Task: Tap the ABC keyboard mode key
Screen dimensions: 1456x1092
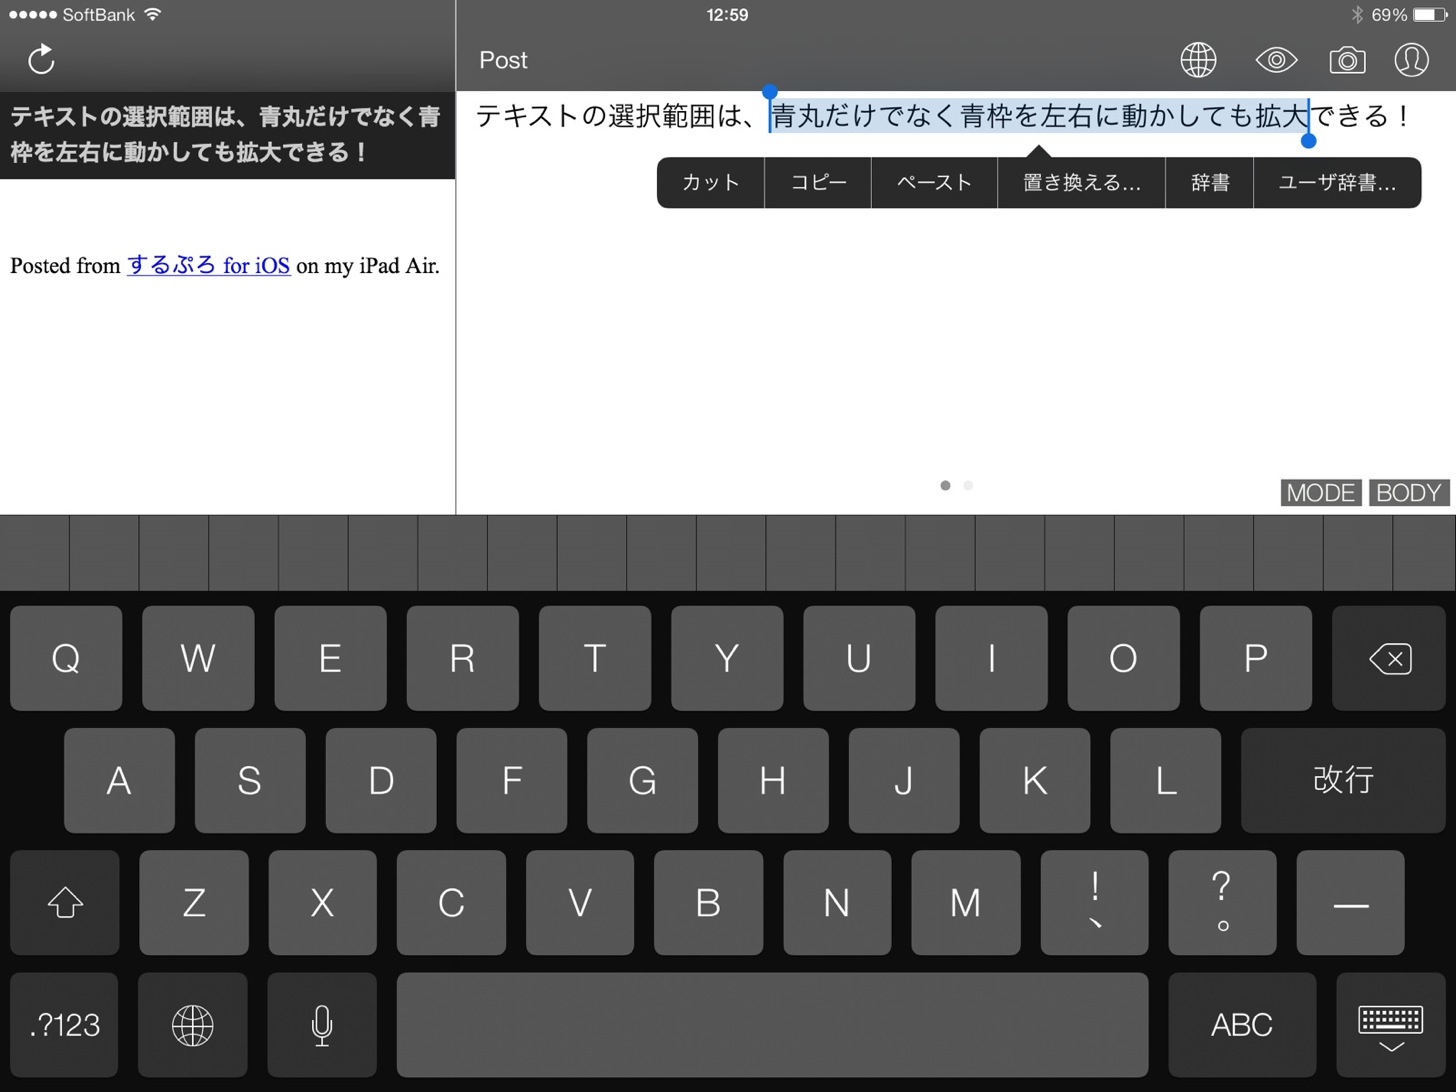Action: 1242,1025
